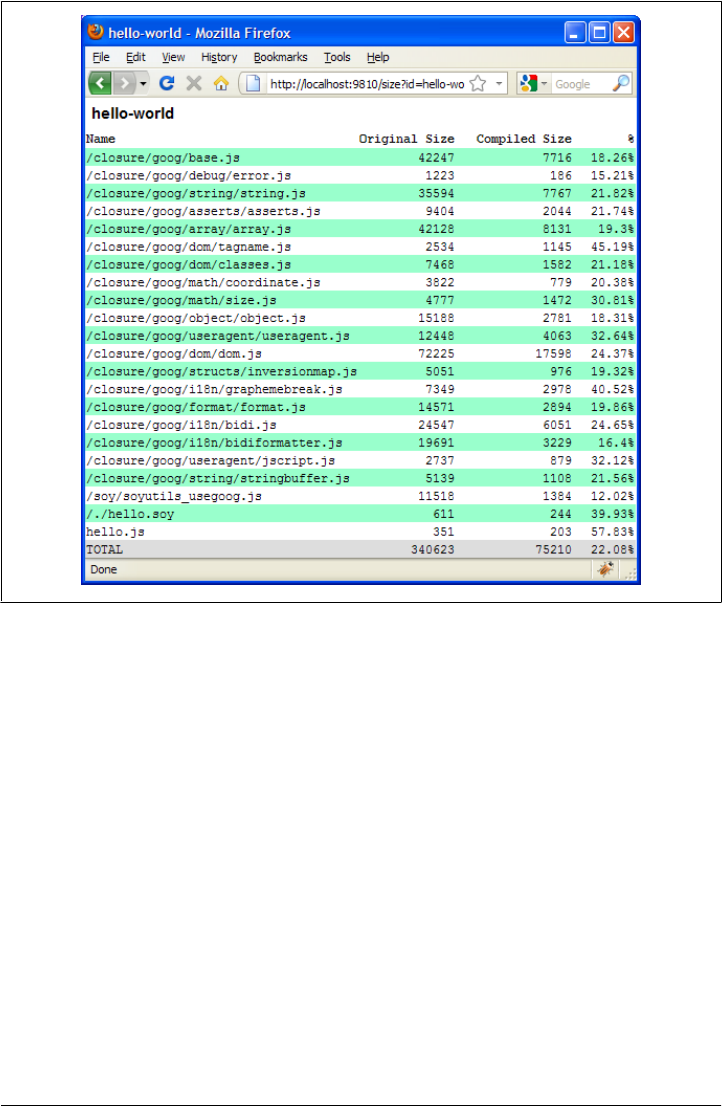
Task: Select /closure/goog/array/array.js file name
Action: click(x=188, y=229)
